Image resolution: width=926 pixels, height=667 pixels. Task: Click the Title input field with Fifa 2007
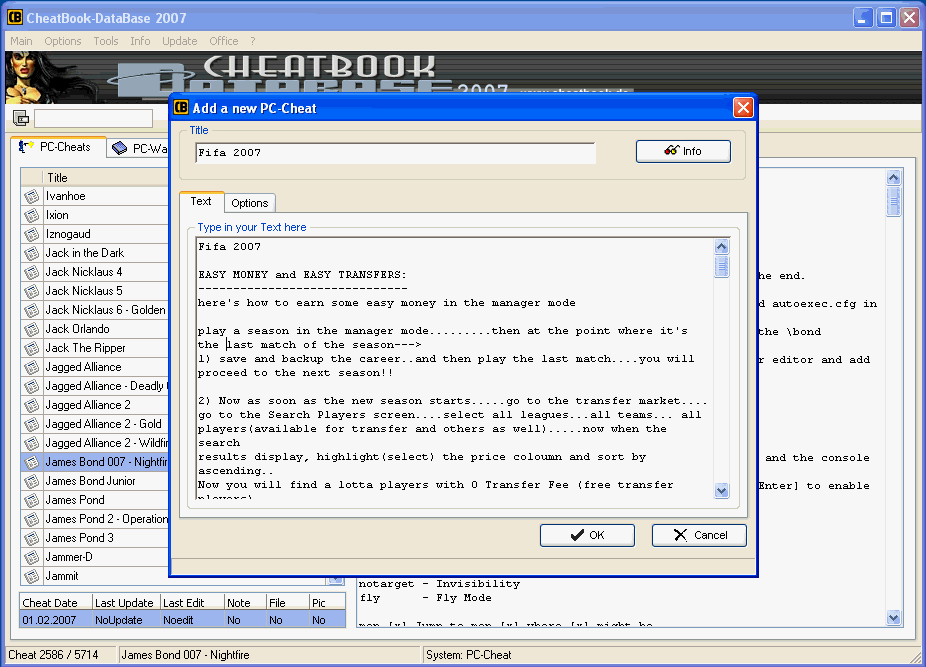pos(395,153)
